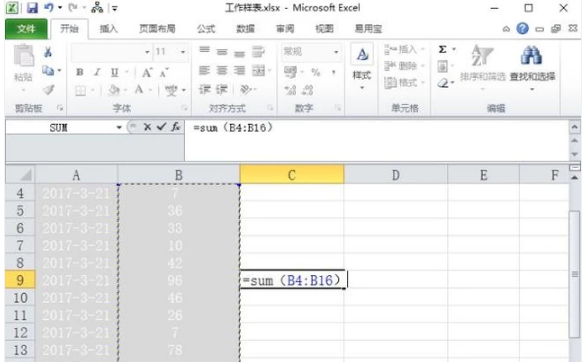
Task: Increase decimal places
Action: [x=290, y=90]
